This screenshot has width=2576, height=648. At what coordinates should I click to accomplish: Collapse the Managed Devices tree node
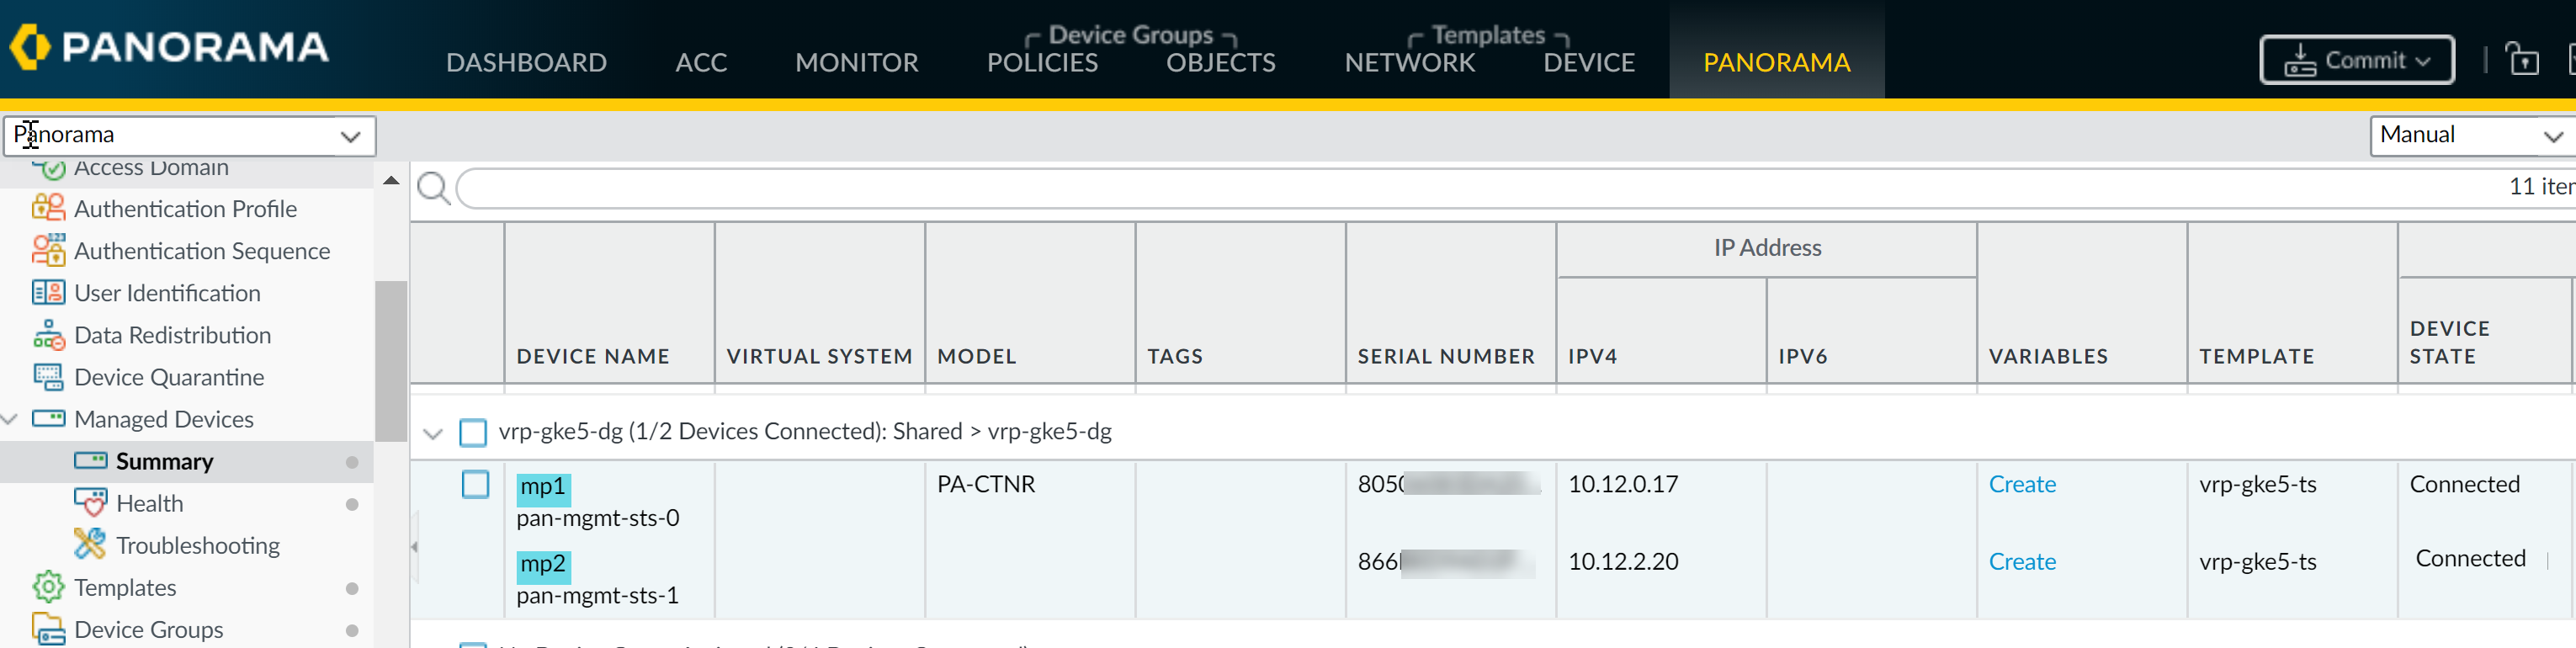[11, 419]
